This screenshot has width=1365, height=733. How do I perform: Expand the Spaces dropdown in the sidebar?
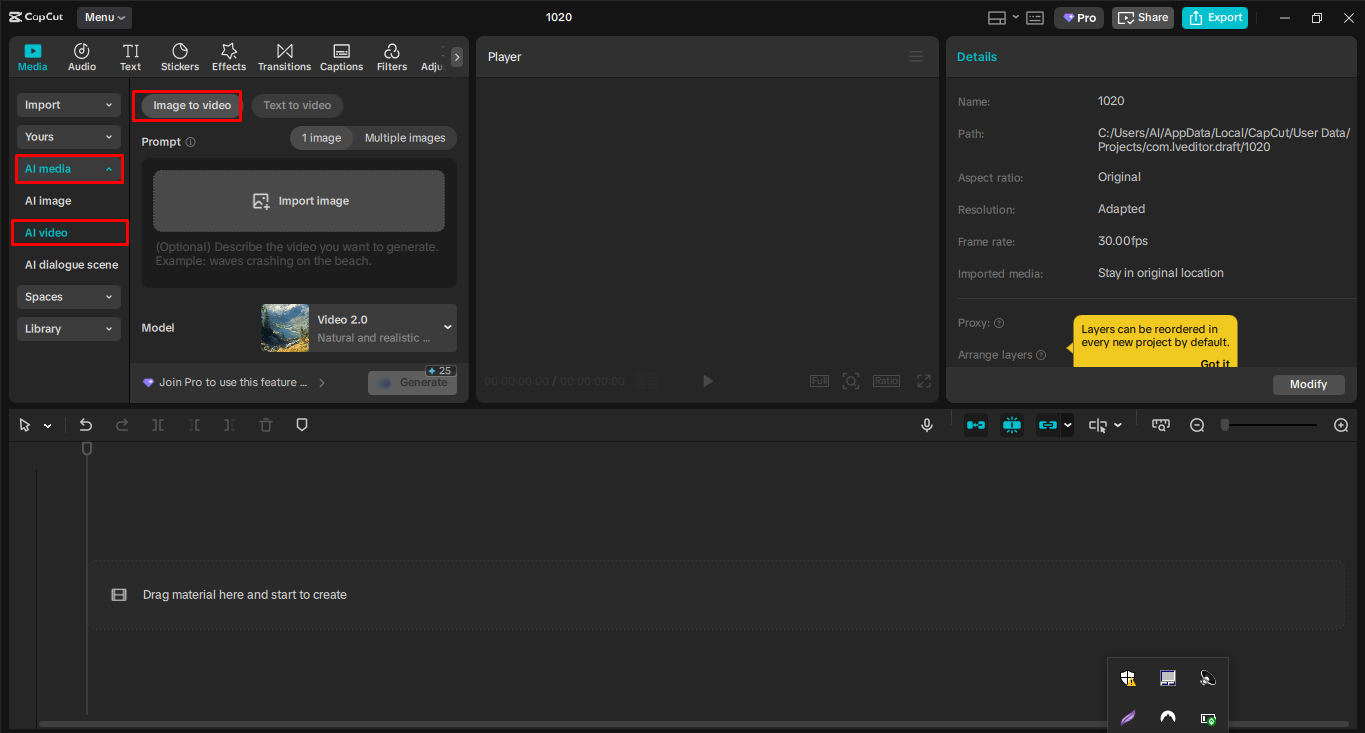[68, 296]
